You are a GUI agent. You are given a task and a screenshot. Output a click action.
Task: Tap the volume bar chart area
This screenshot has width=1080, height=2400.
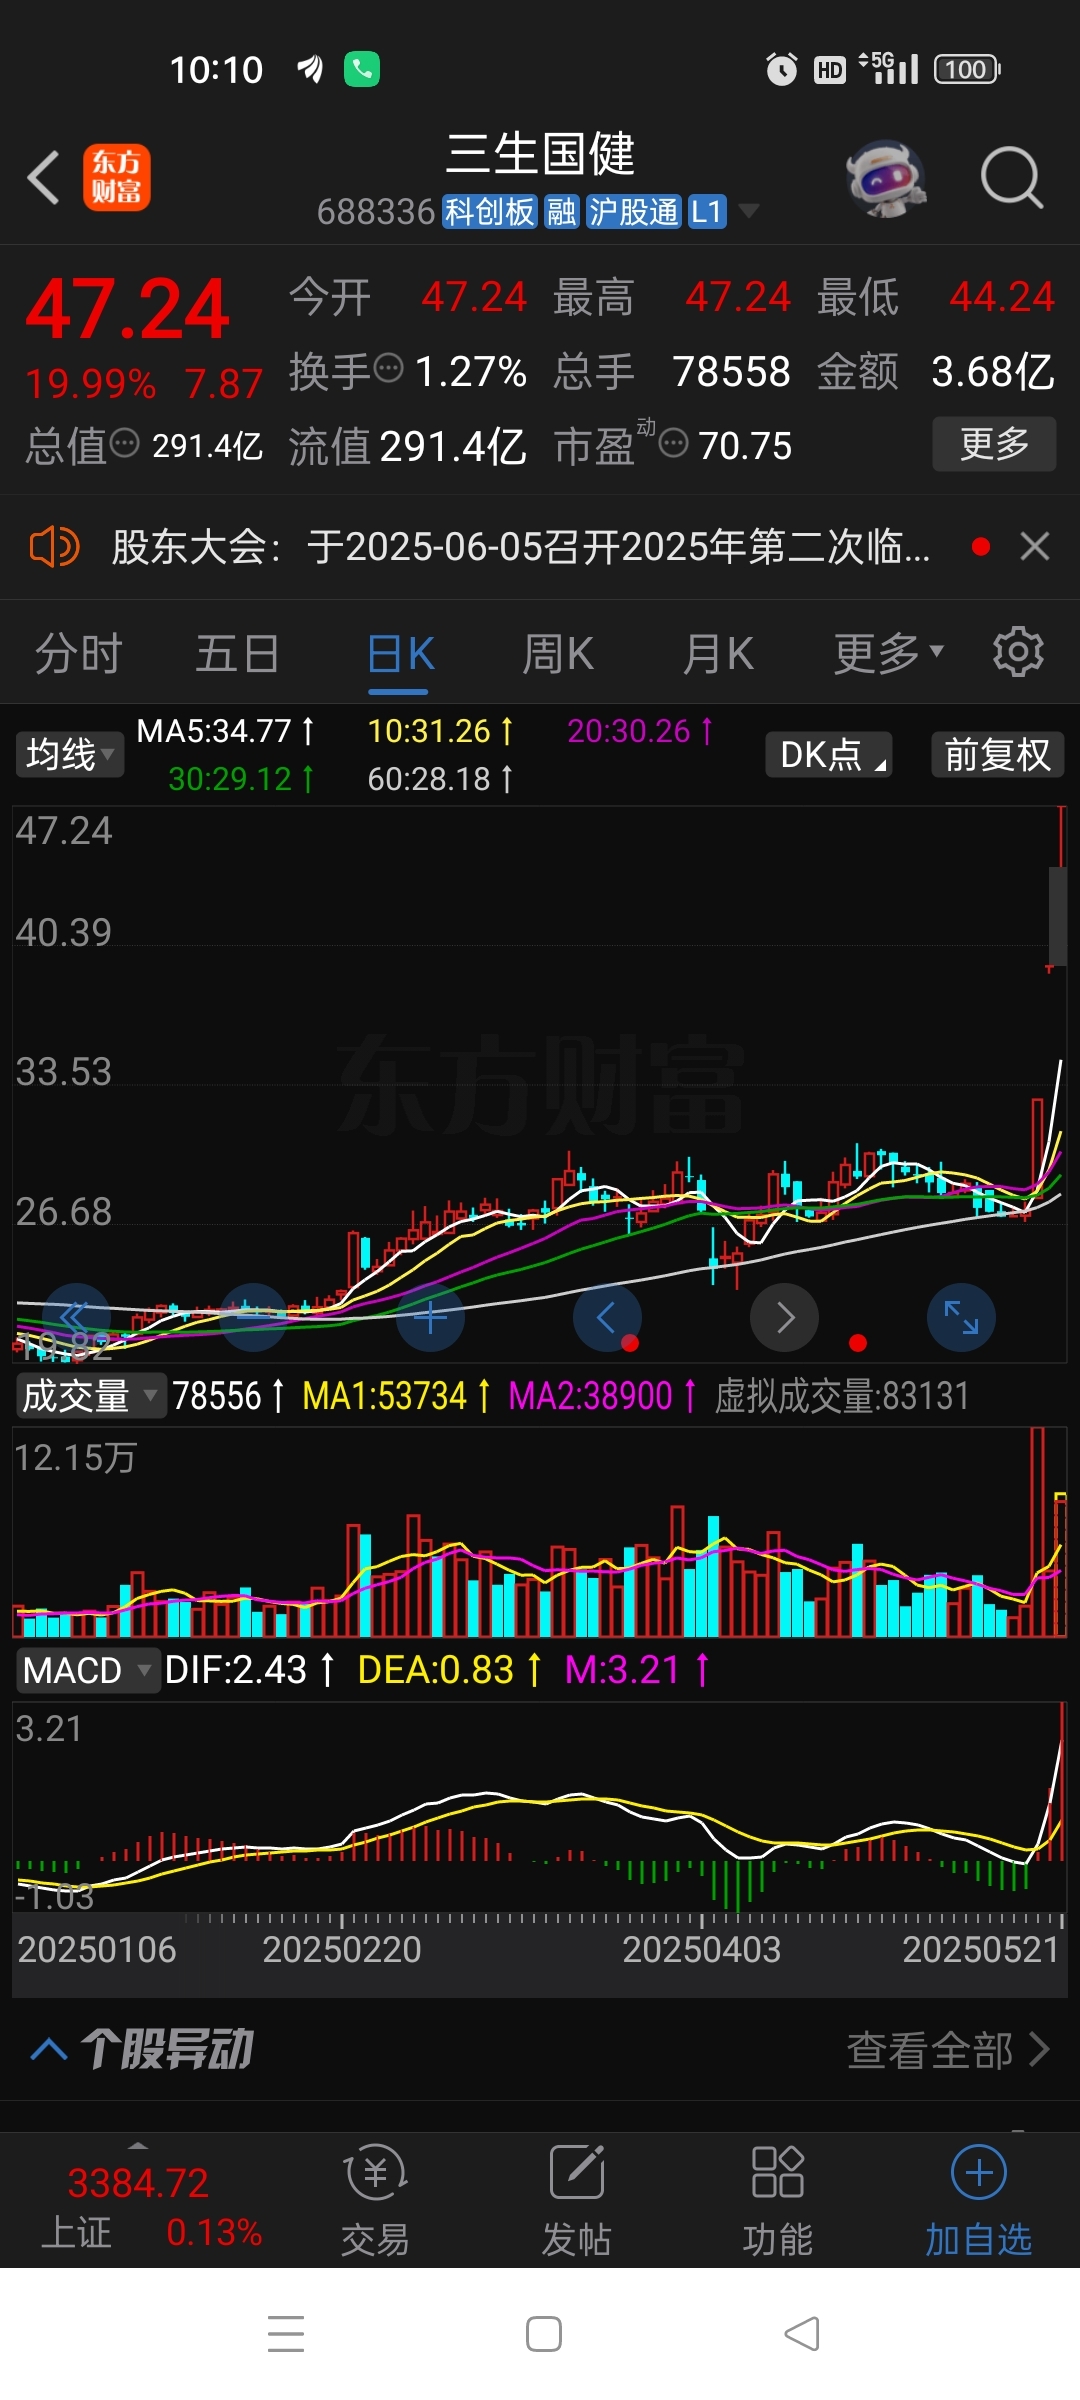point(540,1532)
